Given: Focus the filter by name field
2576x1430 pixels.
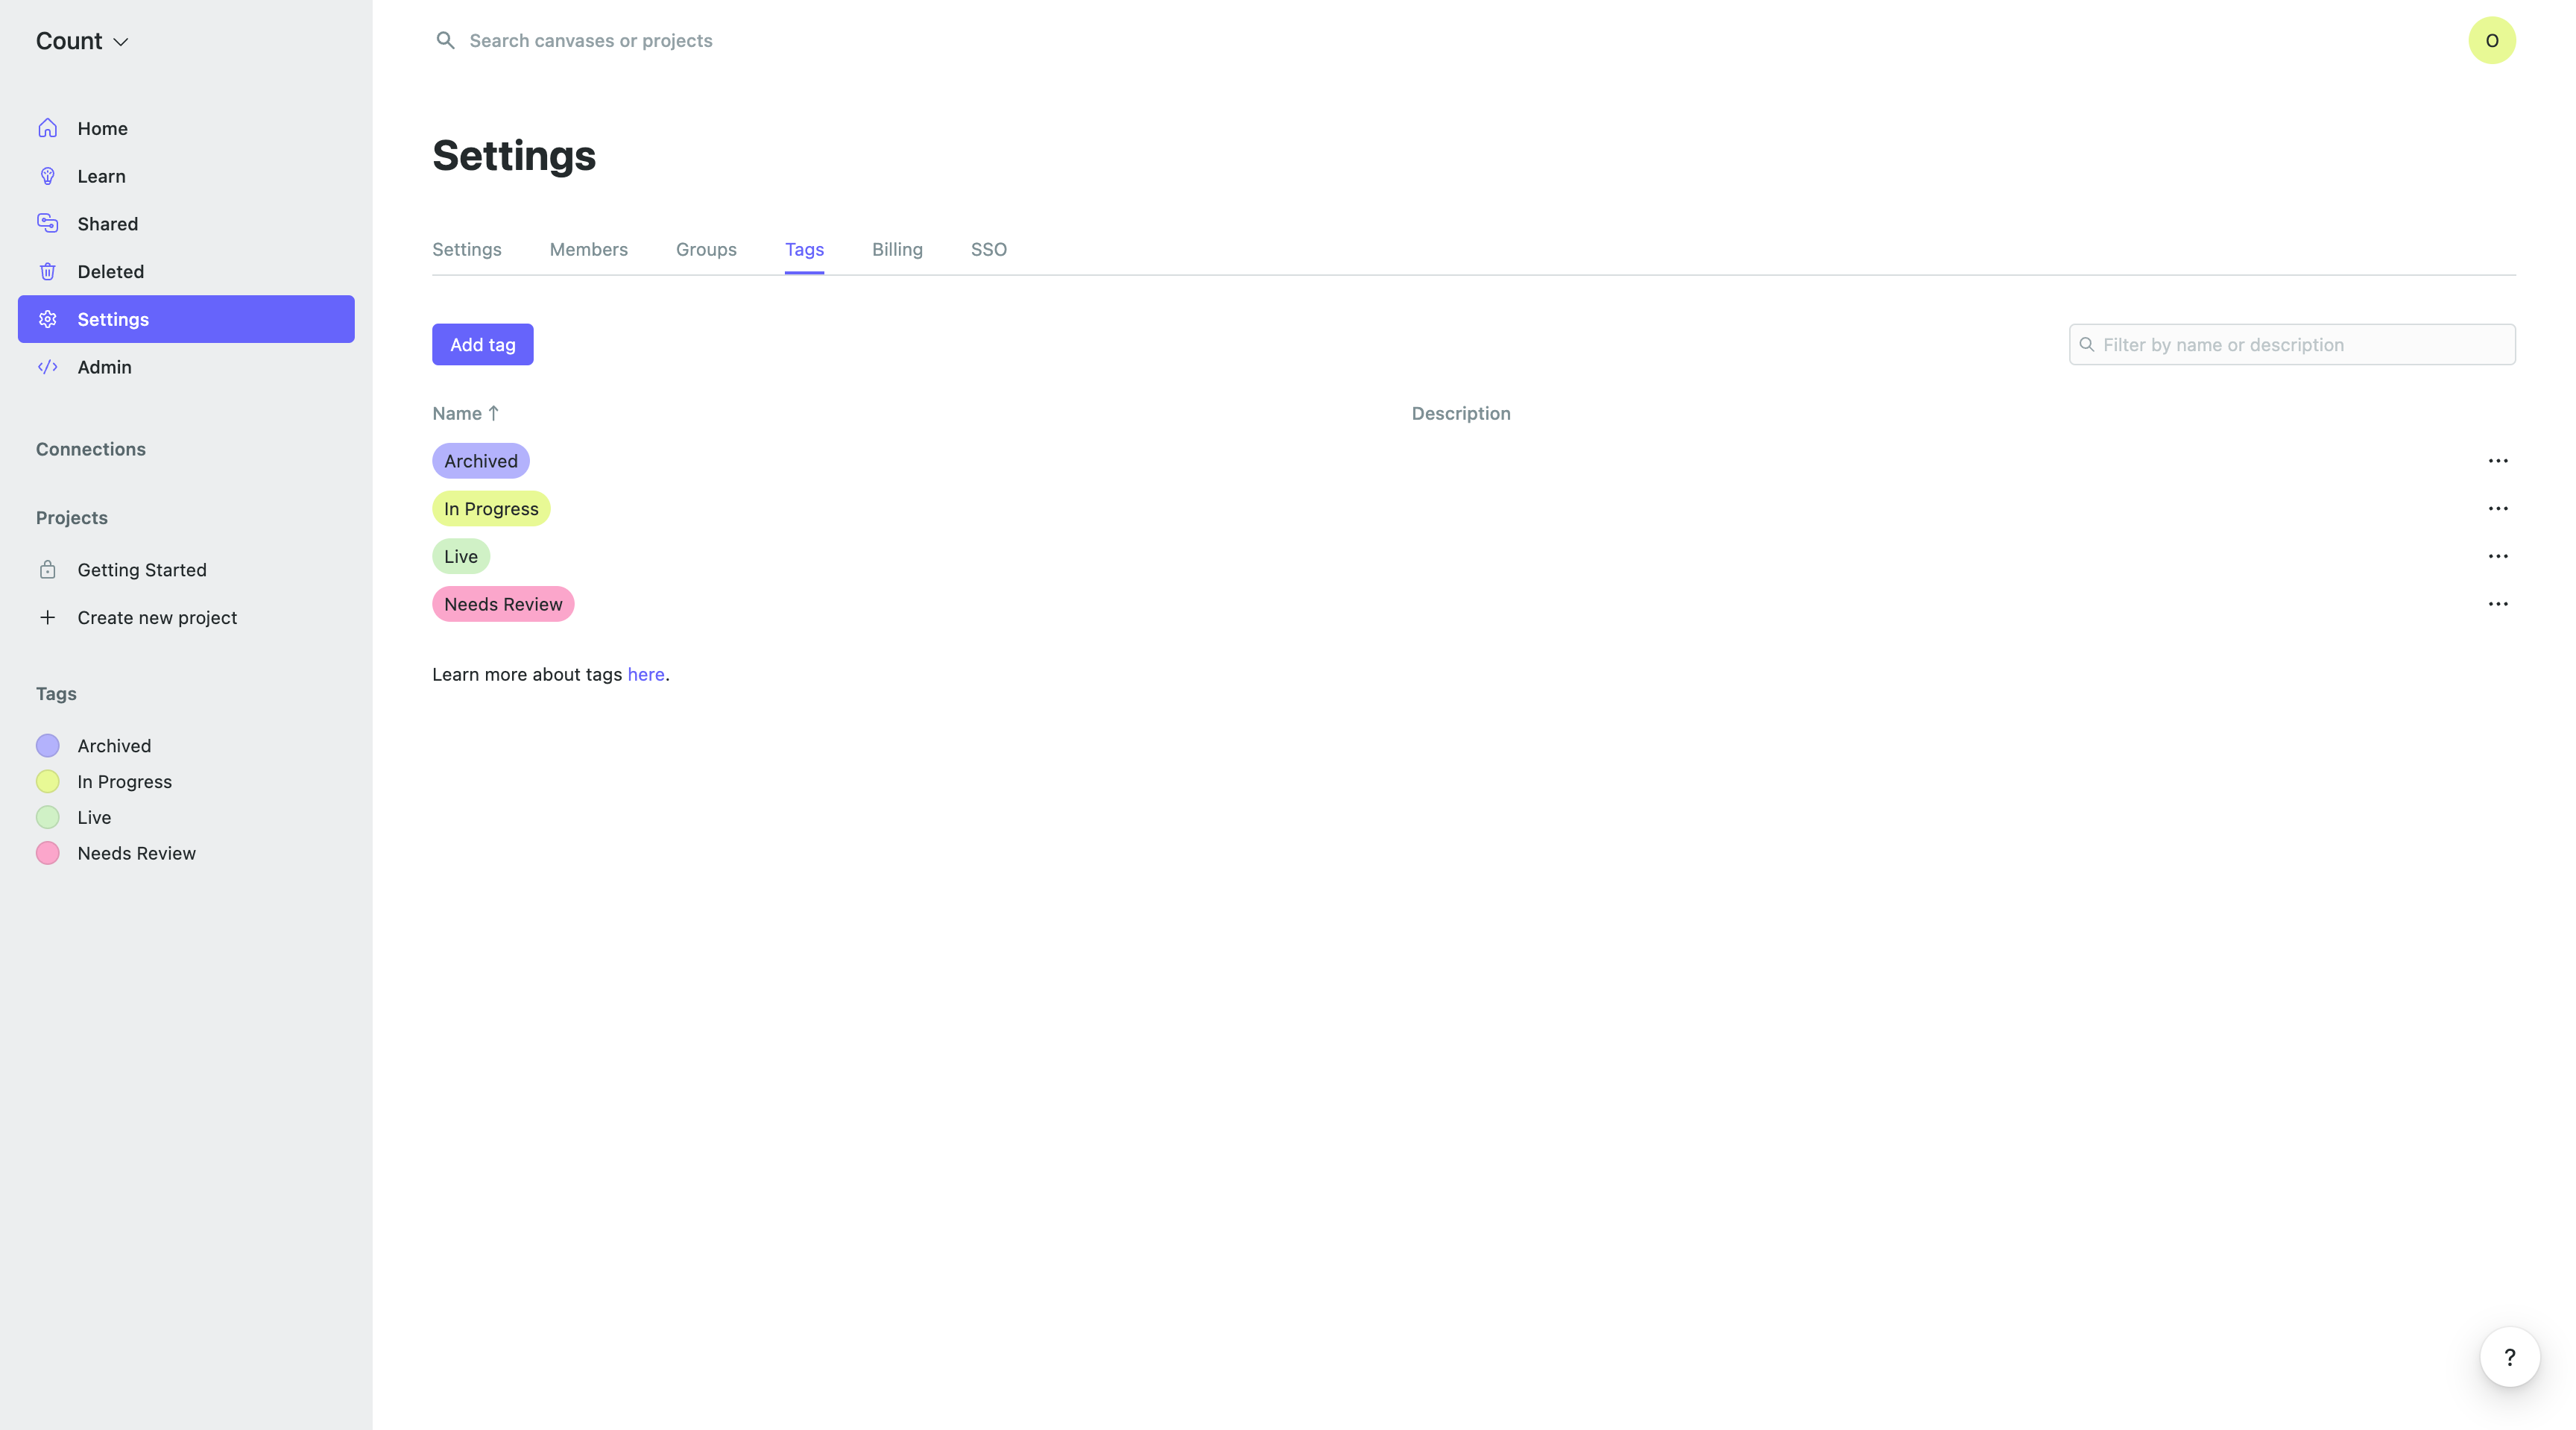Looking at the screenshot, I should click(2303, 344).
